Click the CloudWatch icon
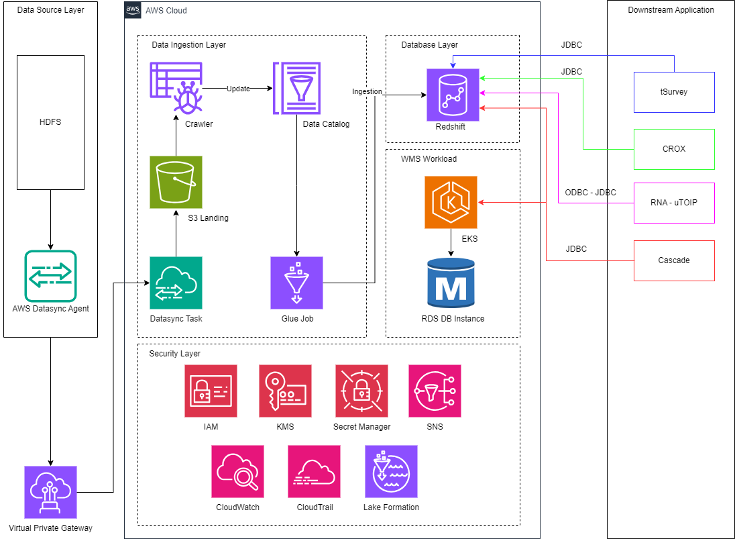The image size is (736, 540). [237, 472]
